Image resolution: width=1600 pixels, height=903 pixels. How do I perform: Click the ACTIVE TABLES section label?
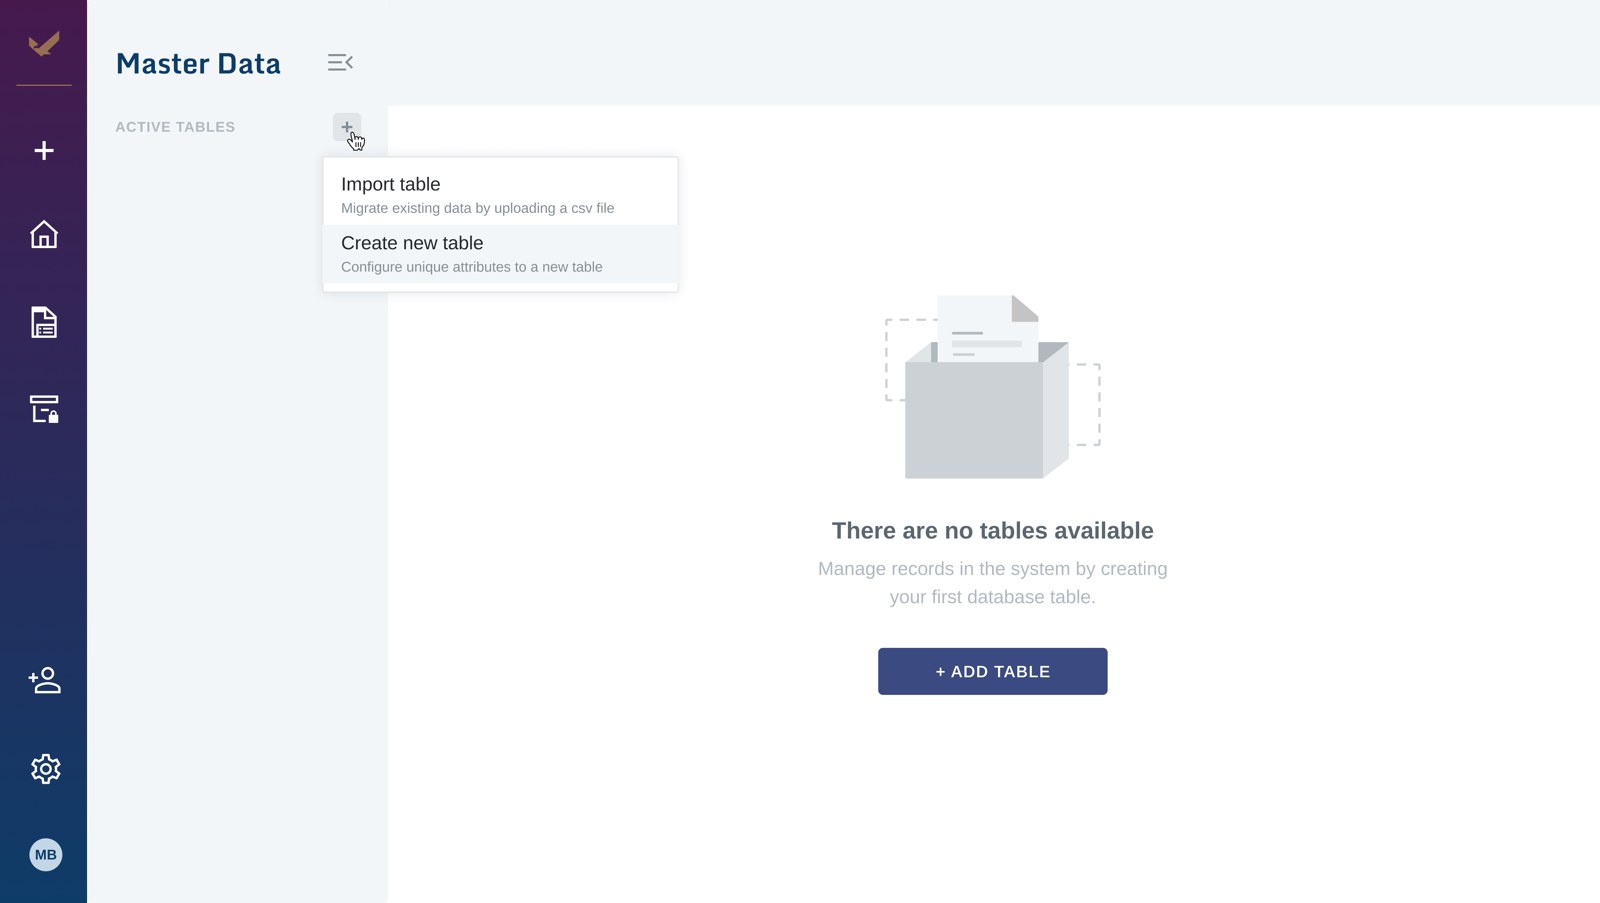(x=175, y=127)
